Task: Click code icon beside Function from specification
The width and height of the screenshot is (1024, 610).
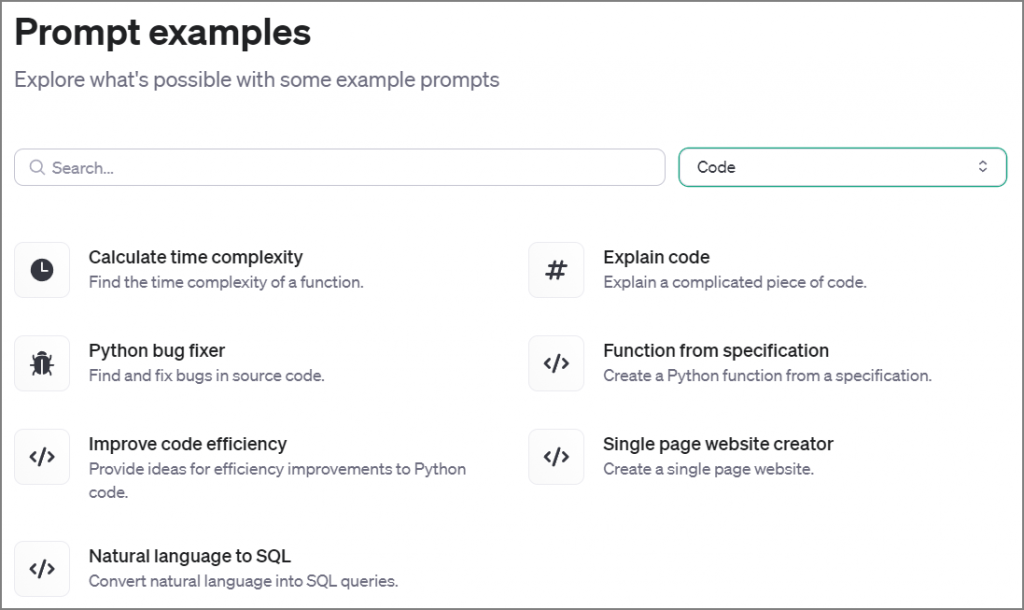Action: click(x=556, y=363)
